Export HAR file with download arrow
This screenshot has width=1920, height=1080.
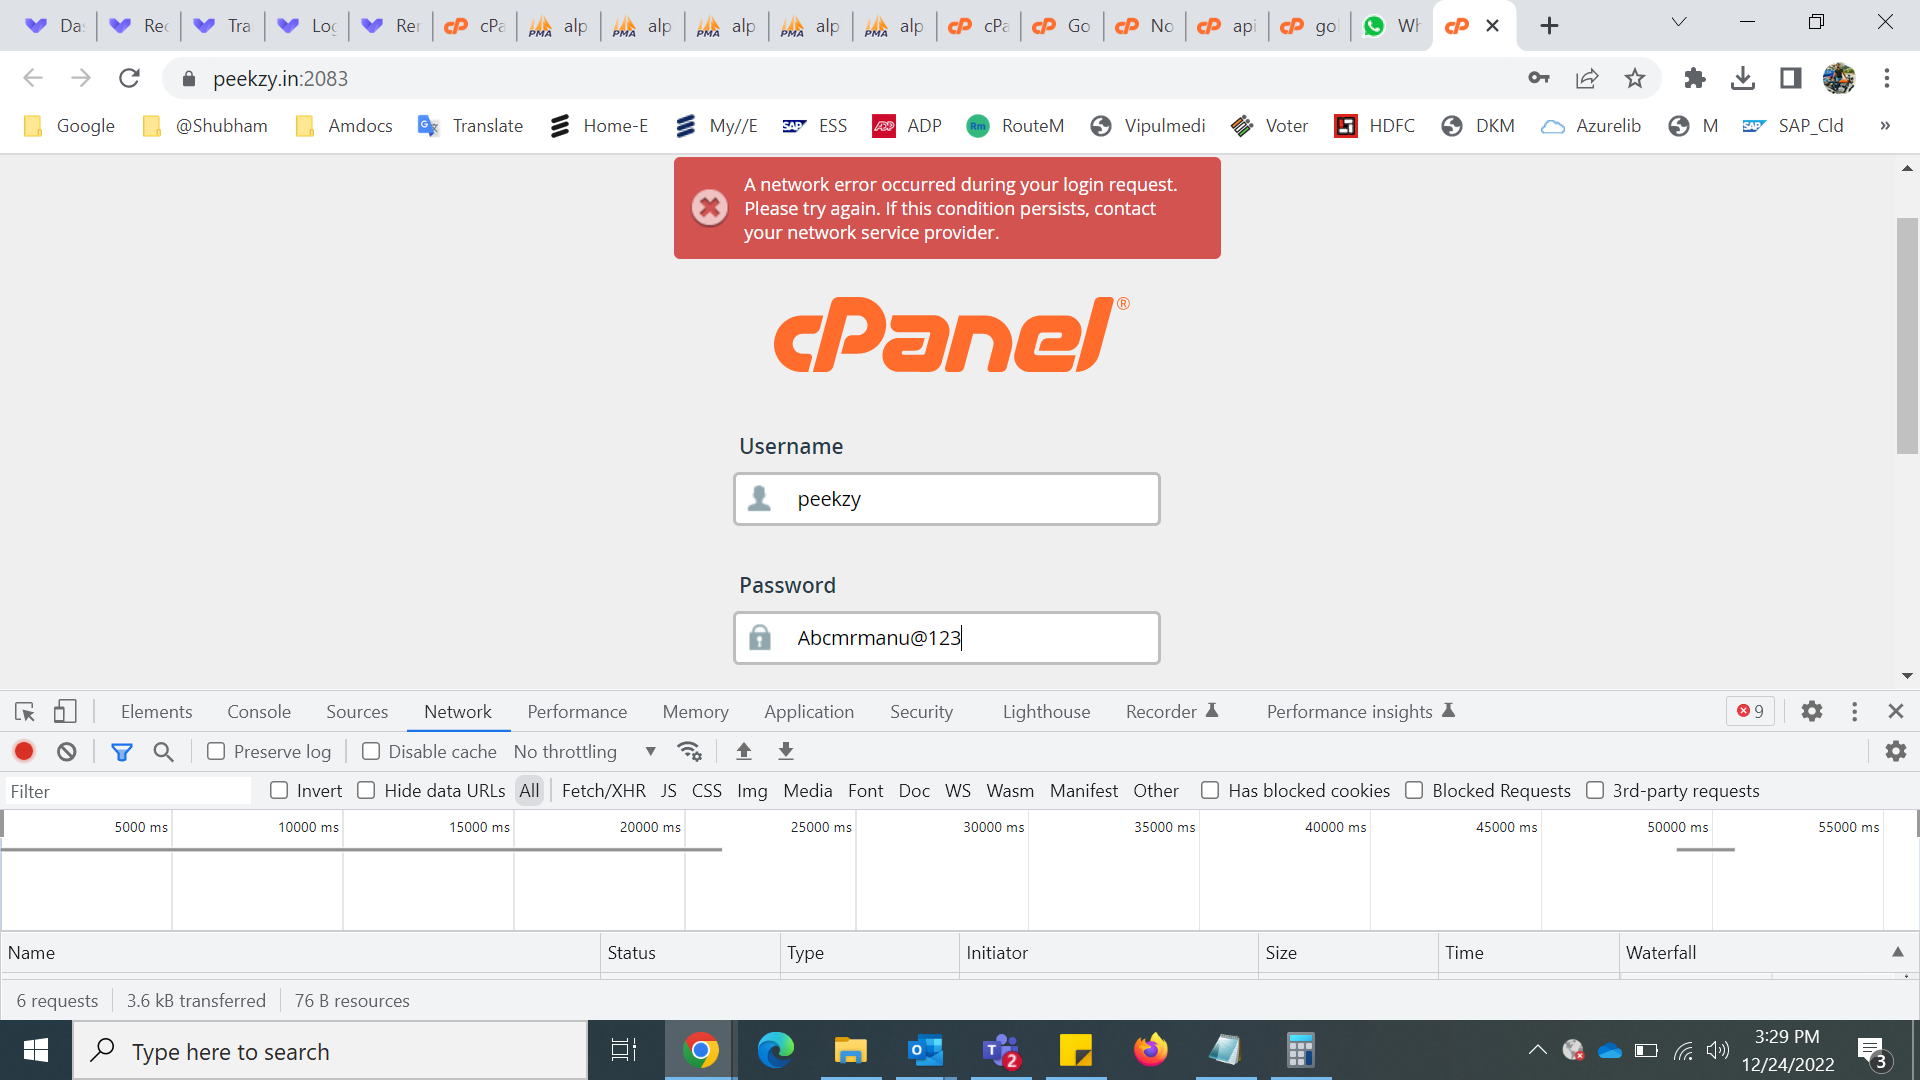(786, 751)
